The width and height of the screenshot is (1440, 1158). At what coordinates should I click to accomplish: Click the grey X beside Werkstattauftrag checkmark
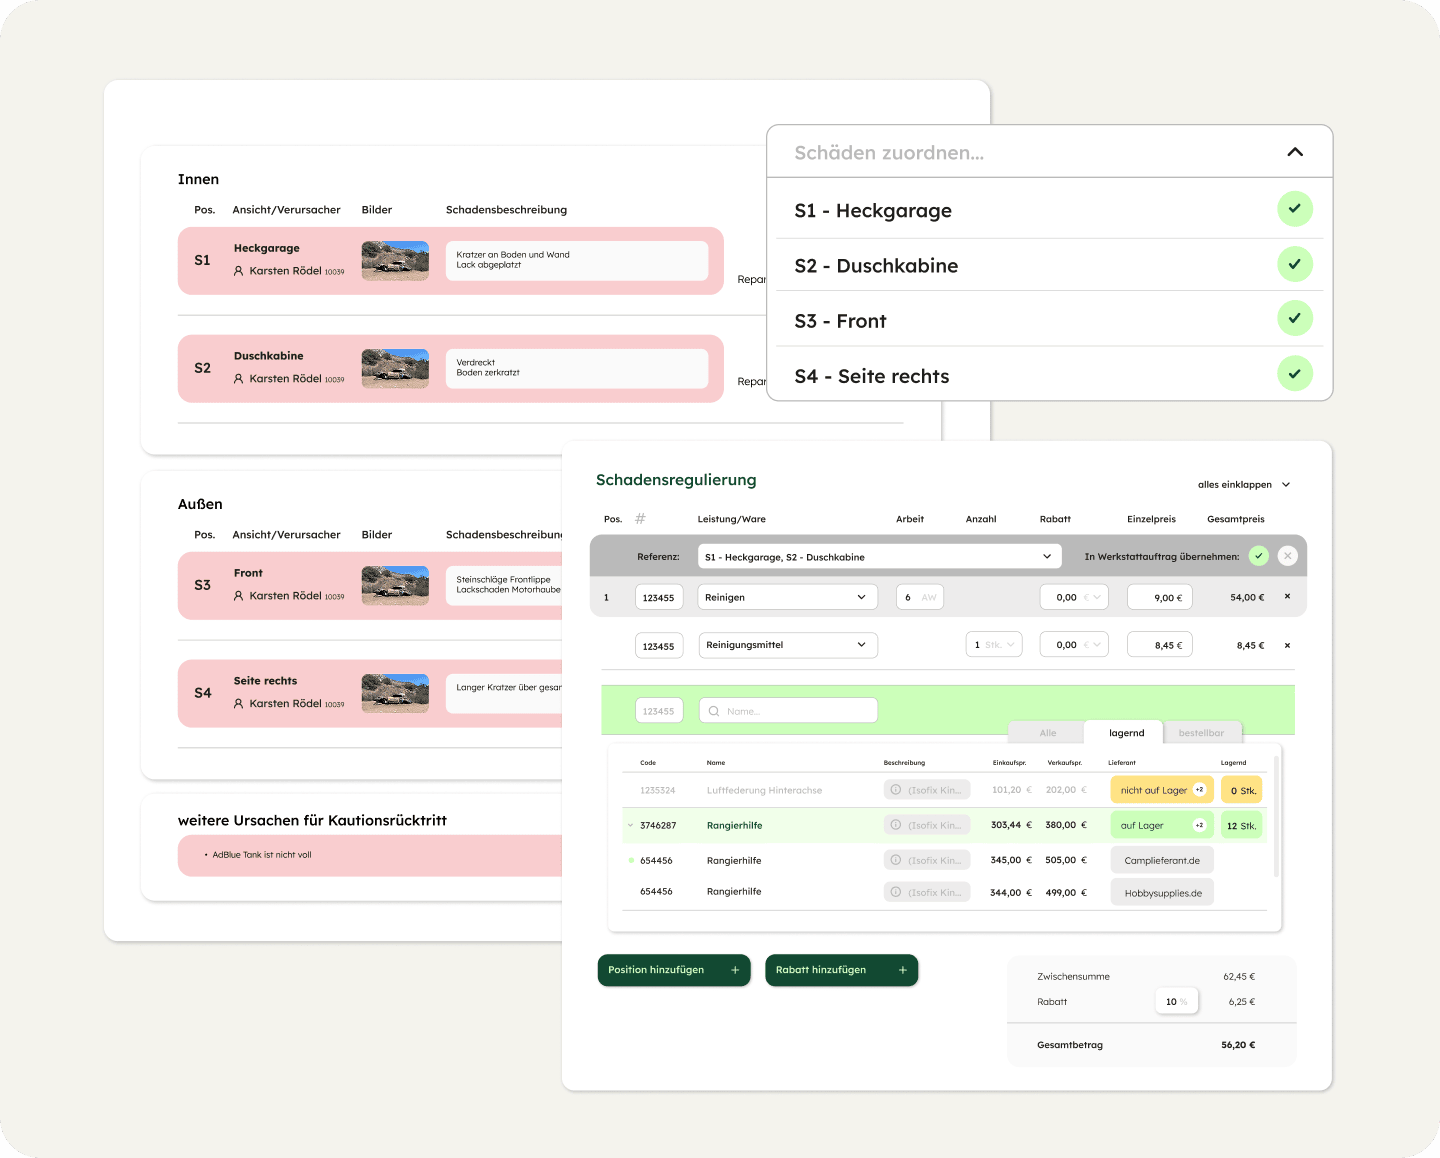(x=1287, y=556)
